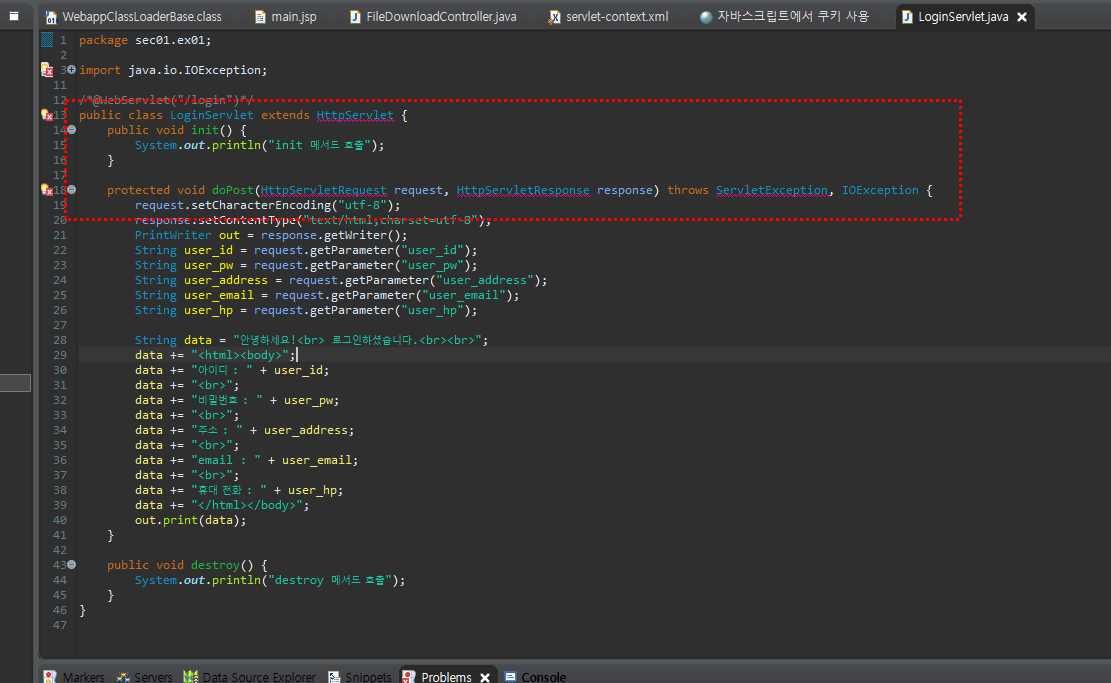Click the Data Source Explorer icon
This screenshot has height=683, width=1111.
(x=191, y=677)
